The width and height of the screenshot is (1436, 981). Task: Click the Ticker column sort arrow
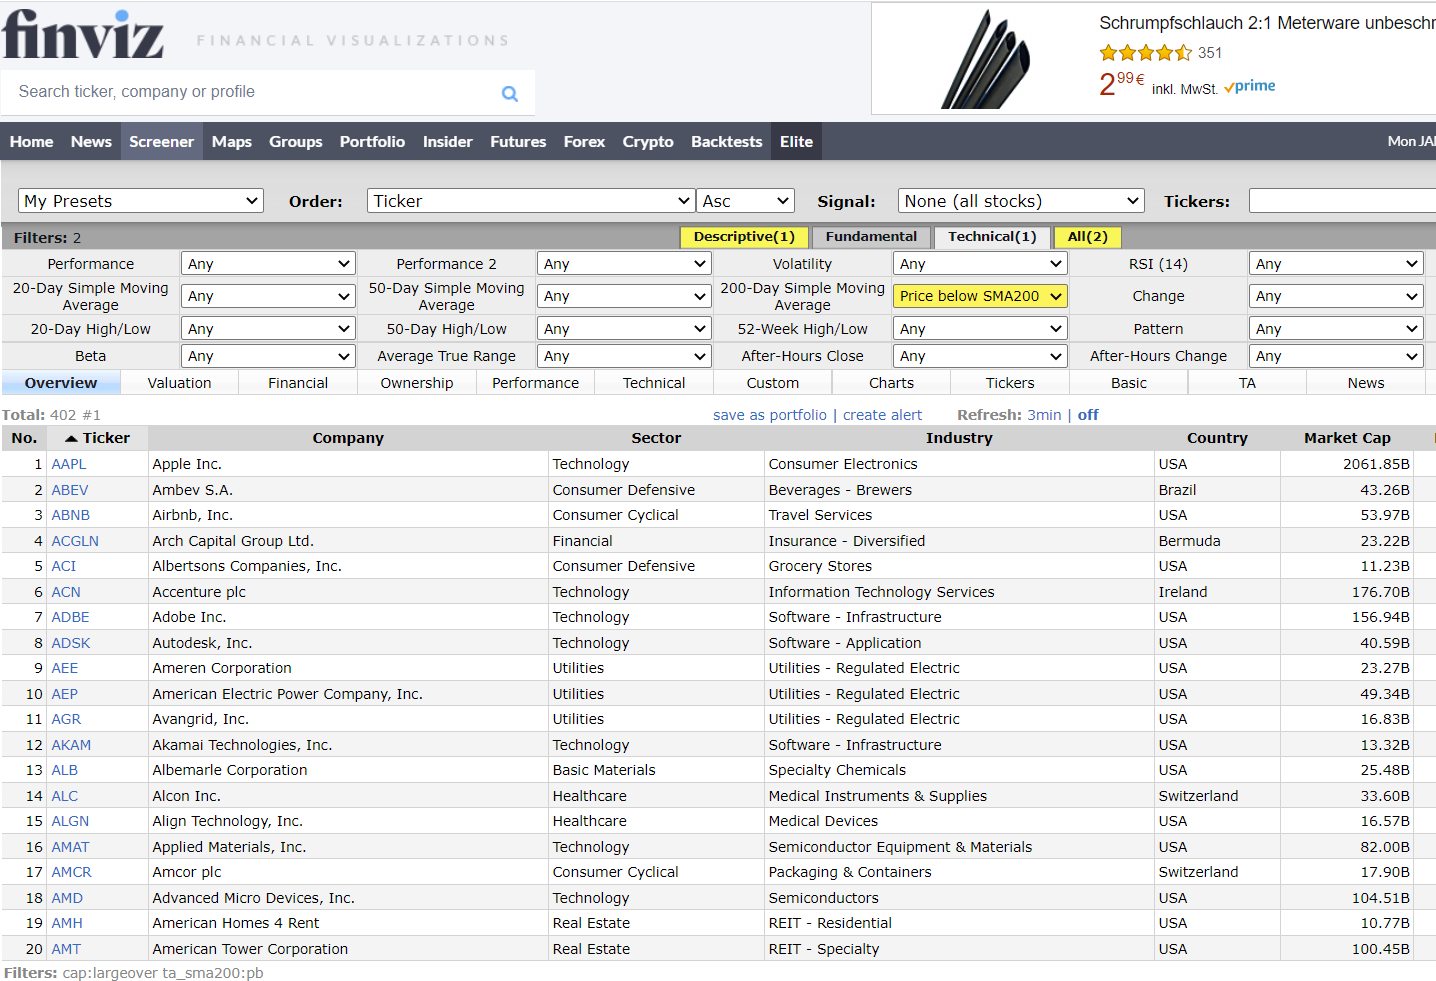tap(71, 438)
